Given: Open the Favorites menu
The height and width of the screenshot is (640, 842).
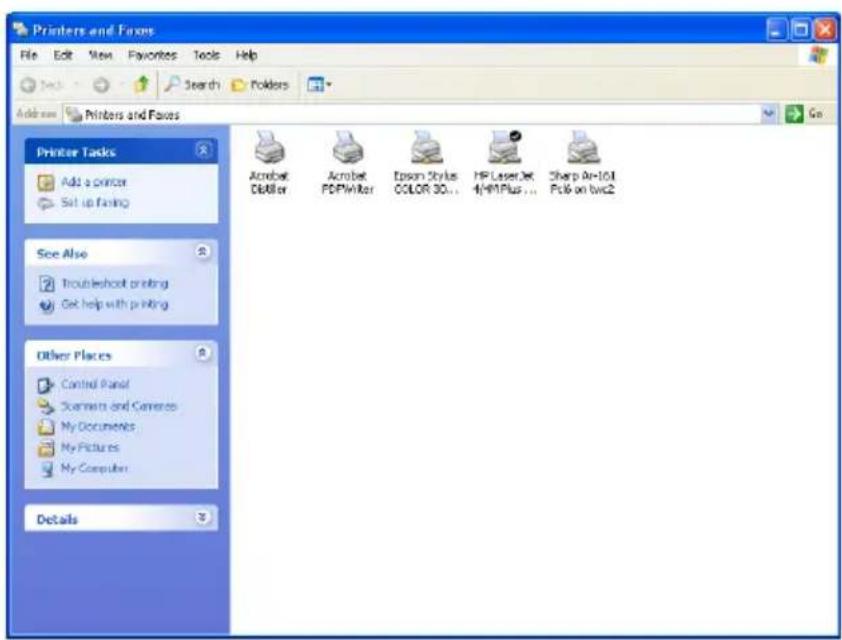Looking at the screenshot, I should coord(153,55).
